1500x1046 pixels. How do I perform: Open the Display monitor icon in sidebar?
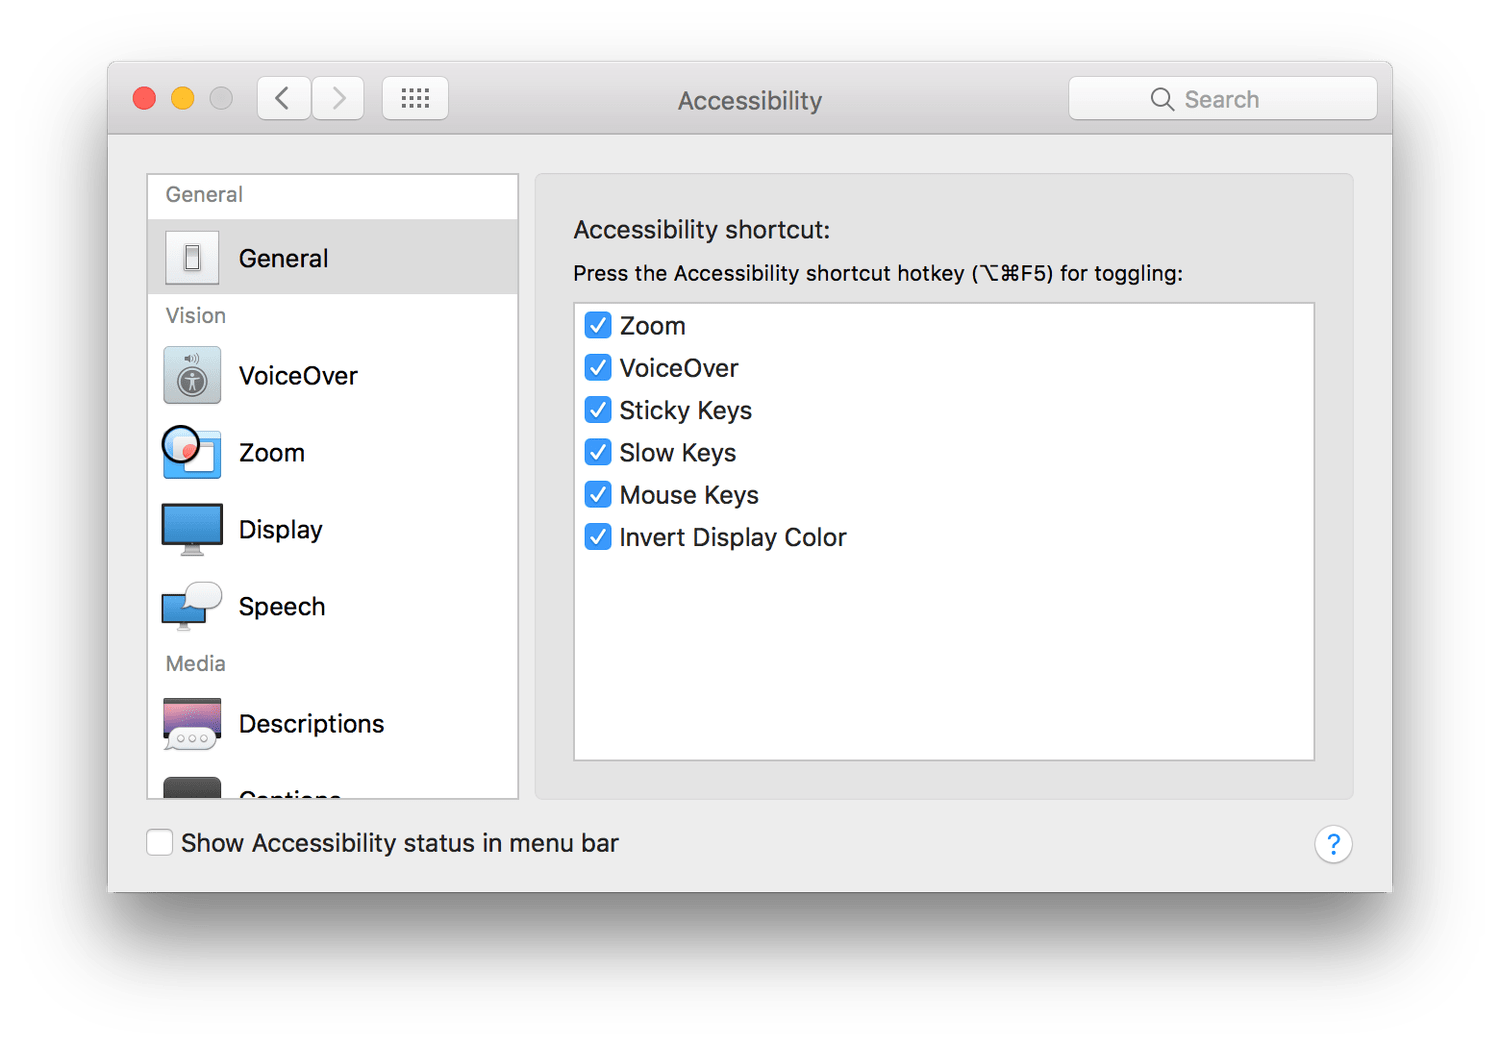tap(192, 530)
